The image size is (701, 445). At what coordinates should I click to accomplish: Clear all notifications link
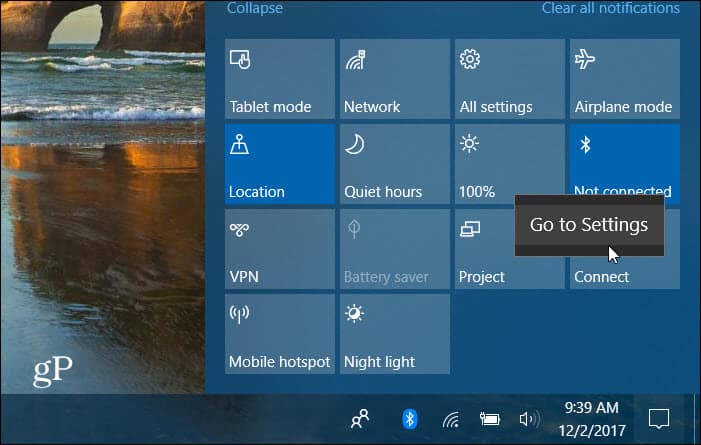(x=611, y=8)
